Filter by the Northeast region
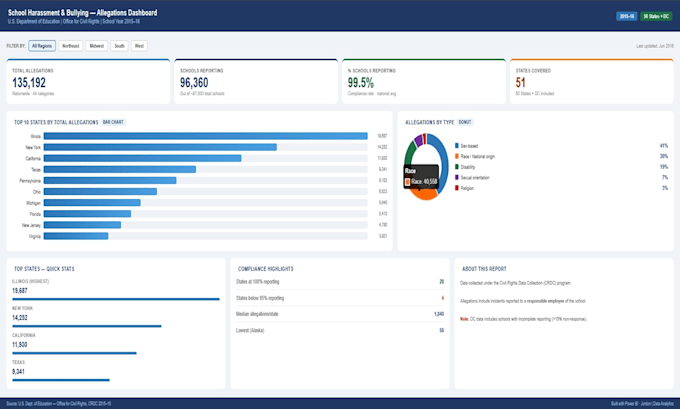 pos(71,46)
